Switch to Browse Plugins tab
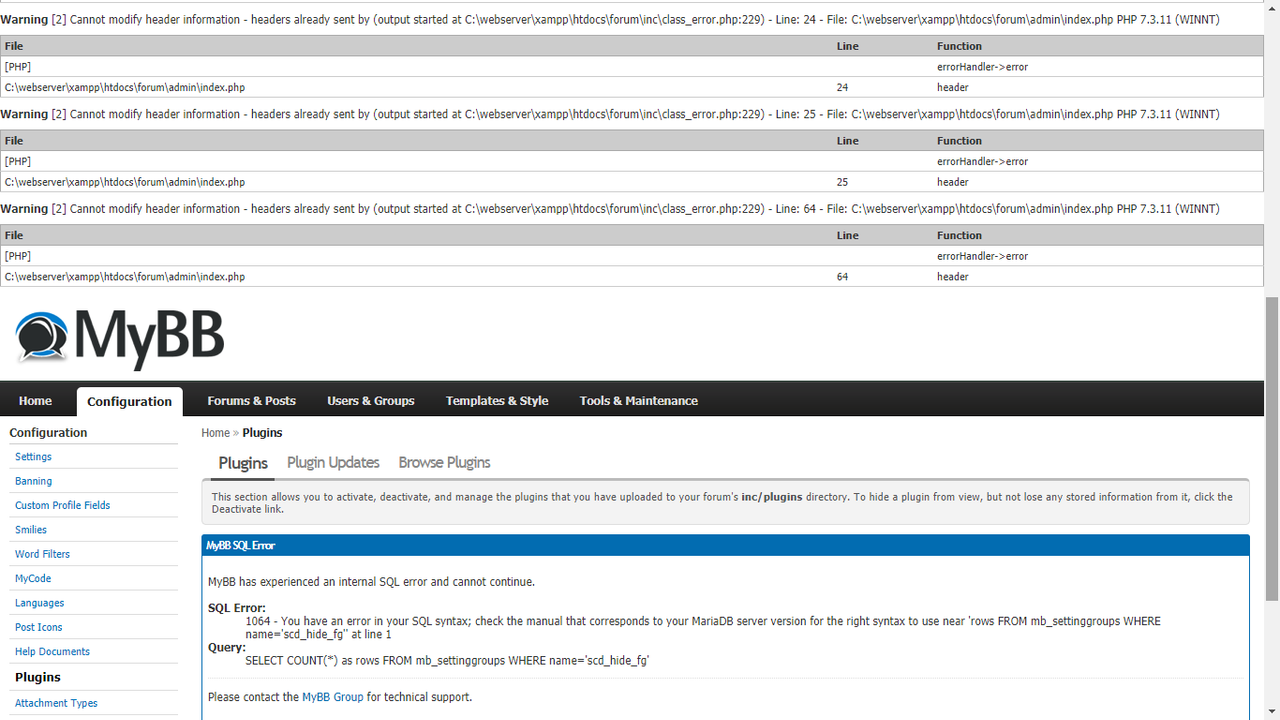1280x720 pixels. pos(444,462)
